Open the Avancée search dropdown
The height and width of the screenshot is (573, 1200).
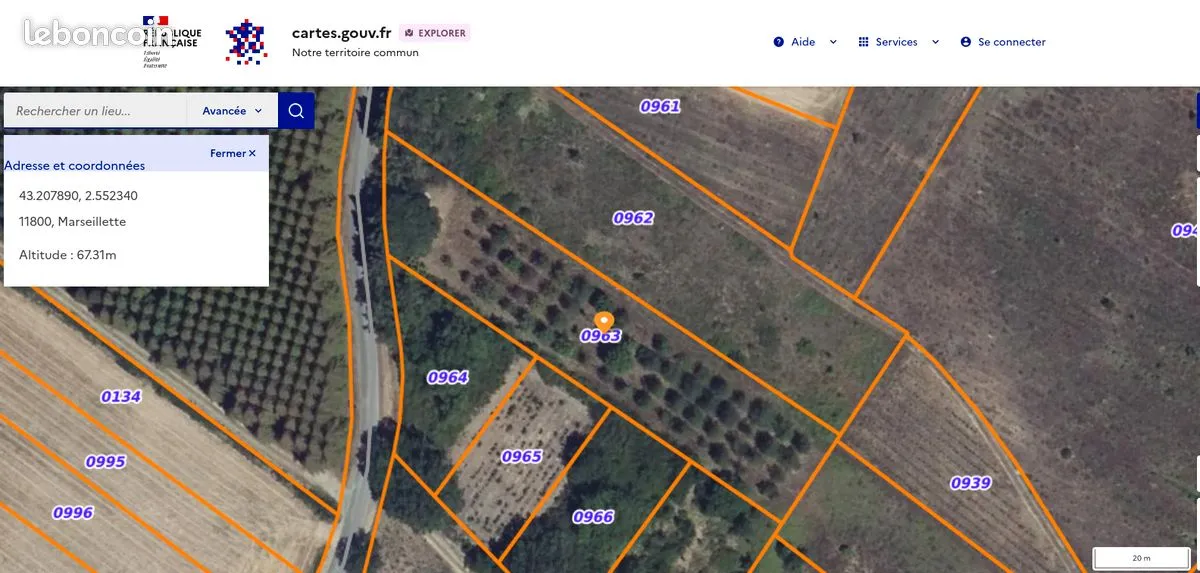click(x=232, y=111)
